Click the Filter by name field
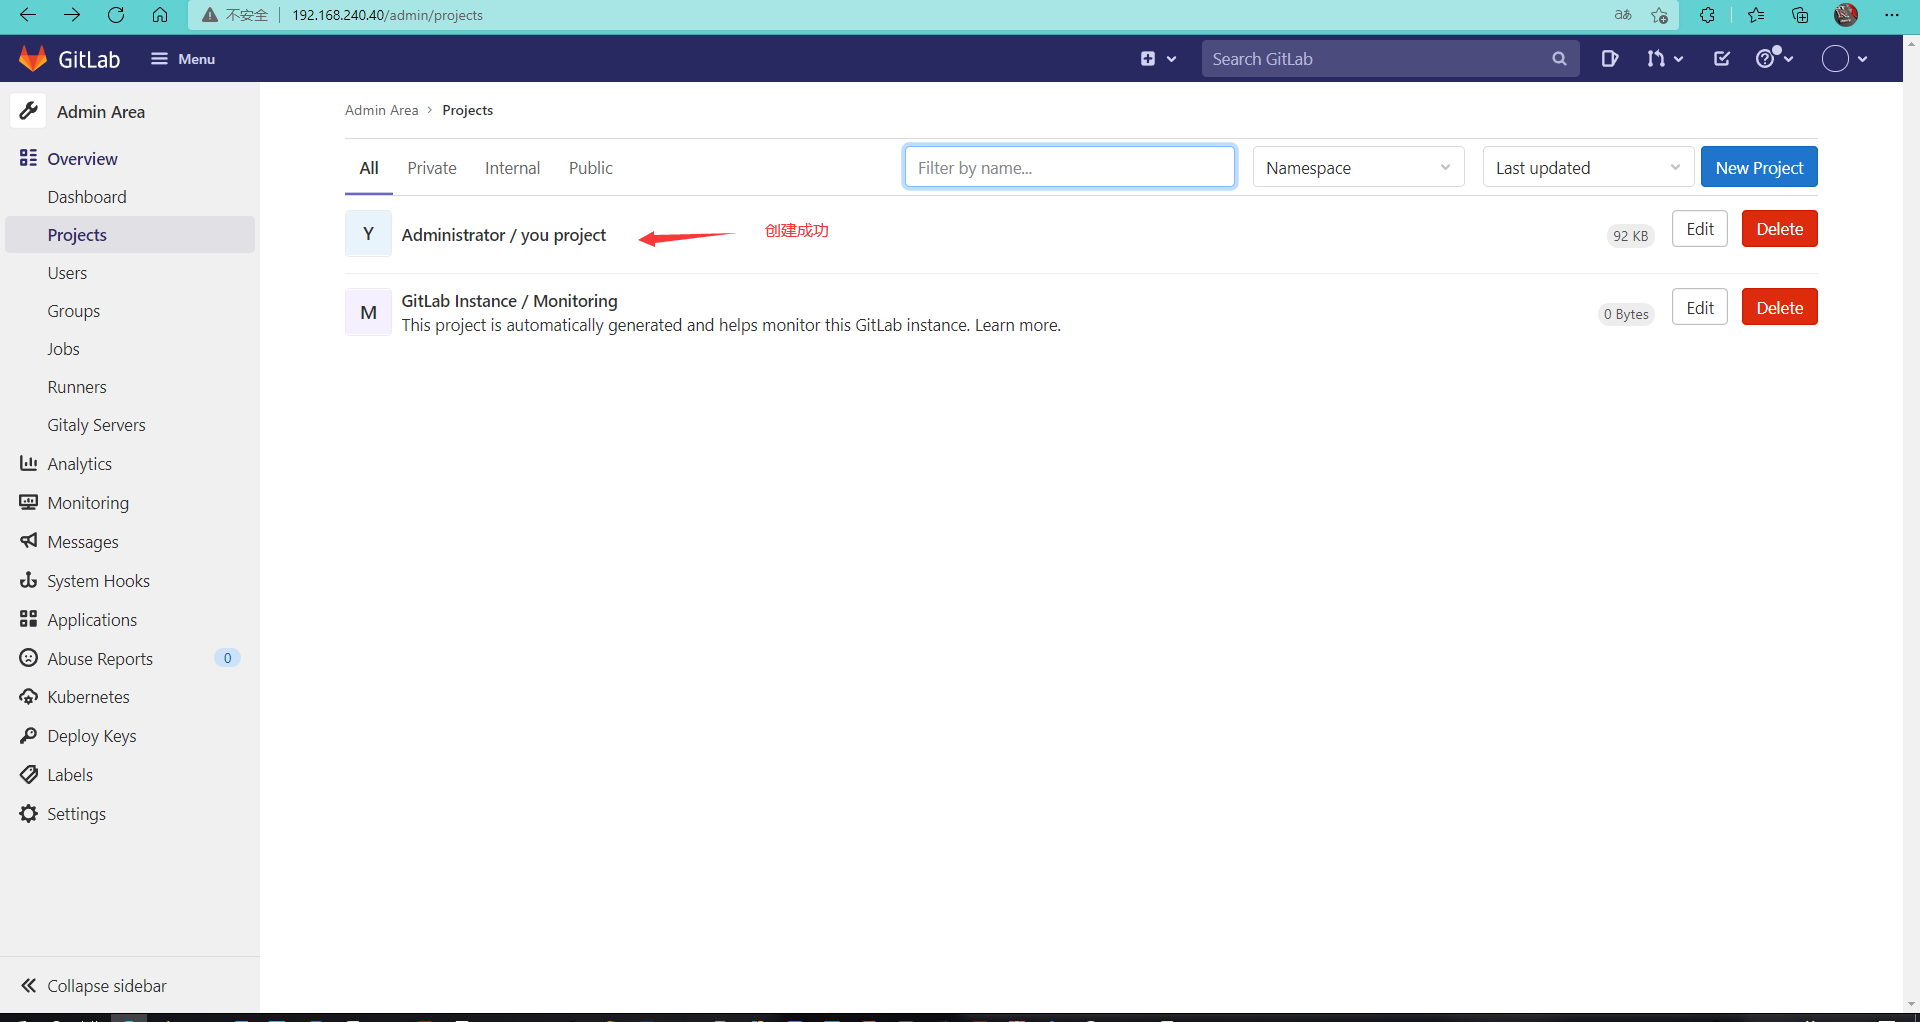Image resolution: width=1920 pixels, height=1022 pixels. click(1069, 167)
